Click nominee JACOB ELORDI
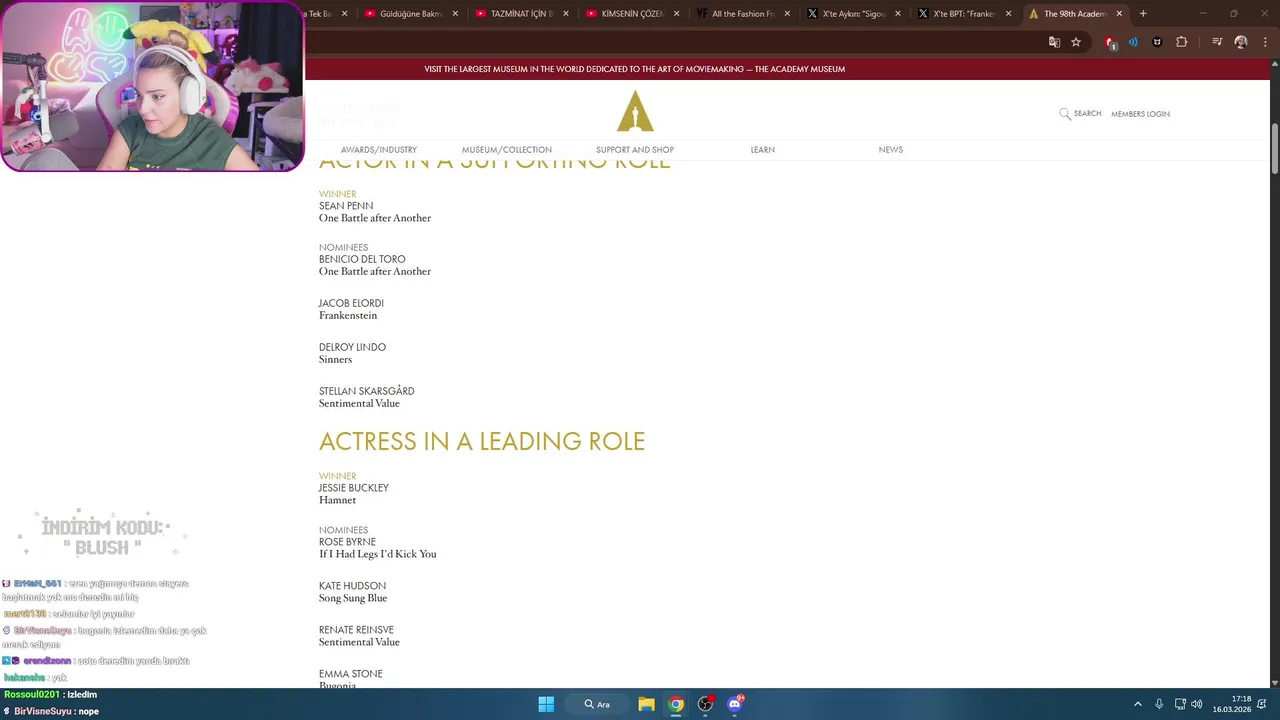This screenshot has height=720, width=1280. [351, 303]
